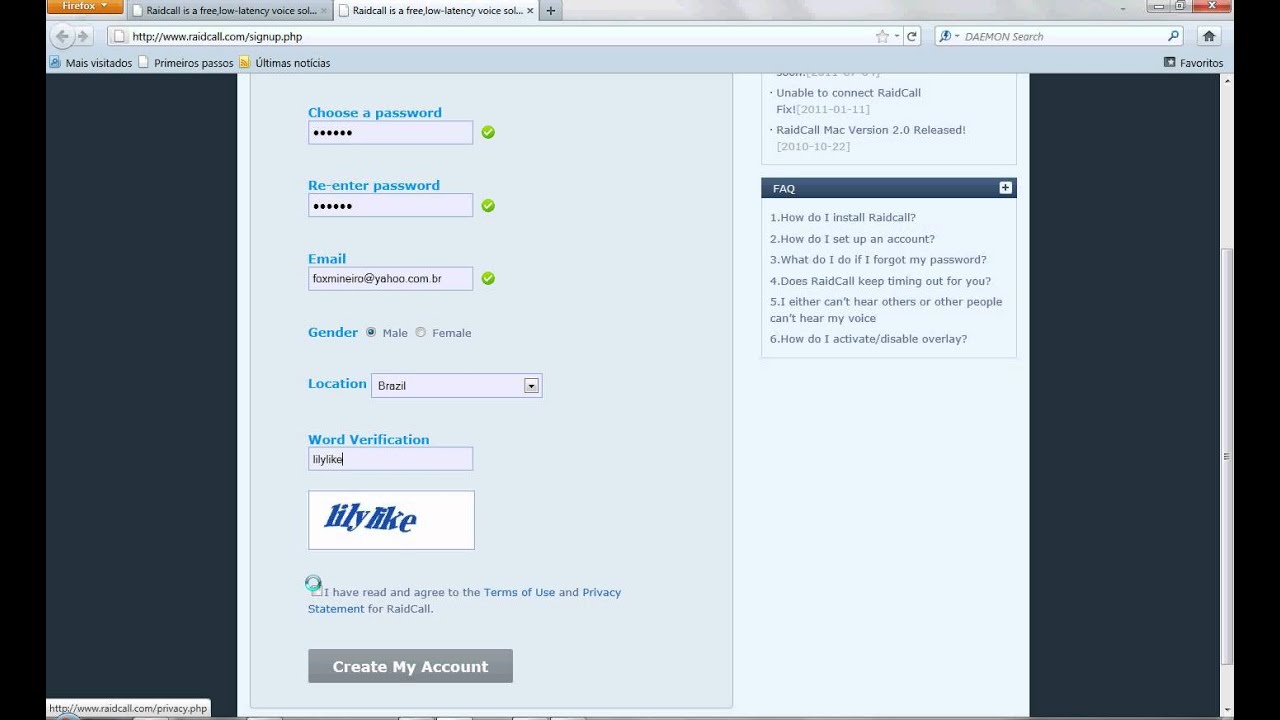Open forgot my password FAQ link
1280x720 pixels.
click(878, 259)
